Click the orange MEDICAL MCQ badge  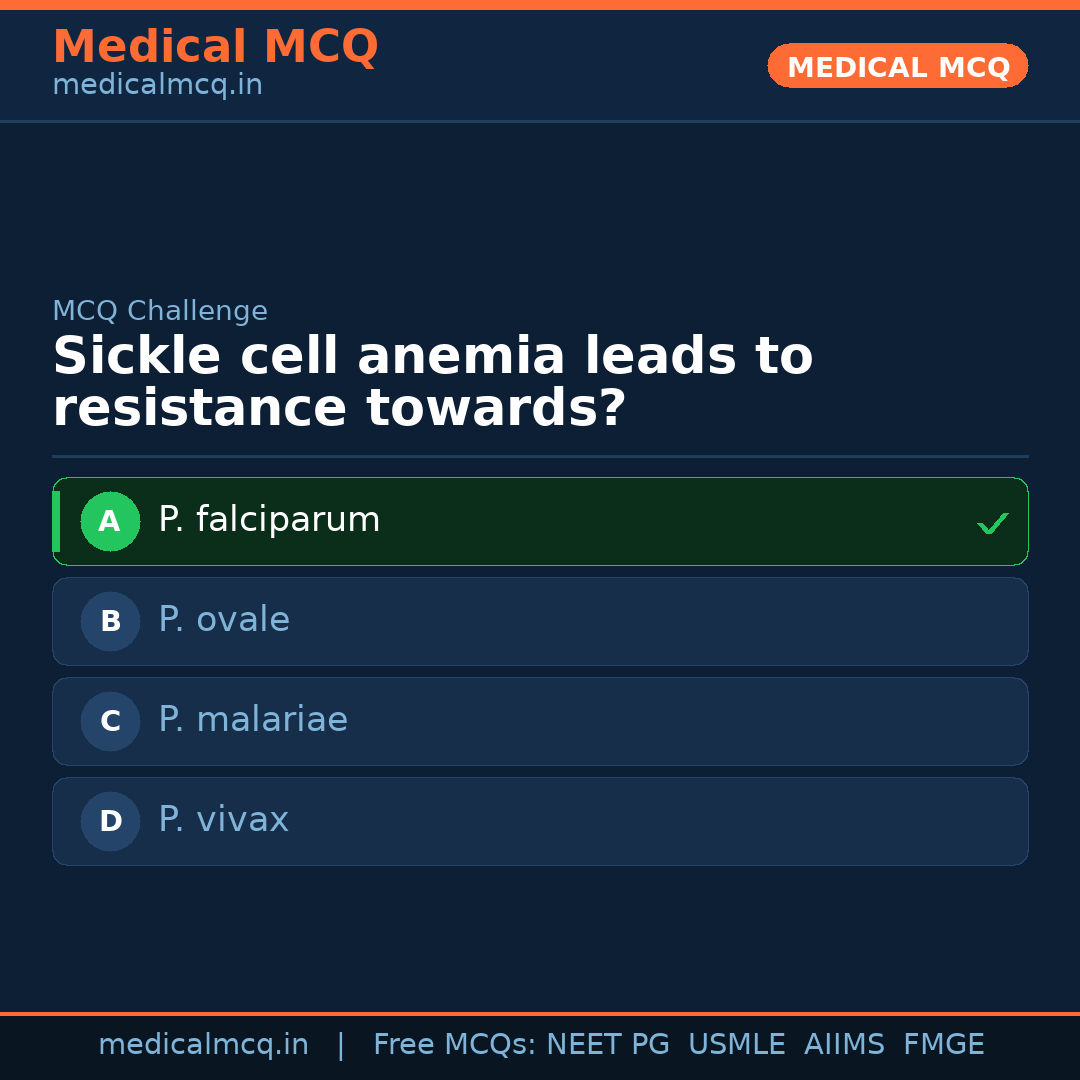tap(898, 67)
